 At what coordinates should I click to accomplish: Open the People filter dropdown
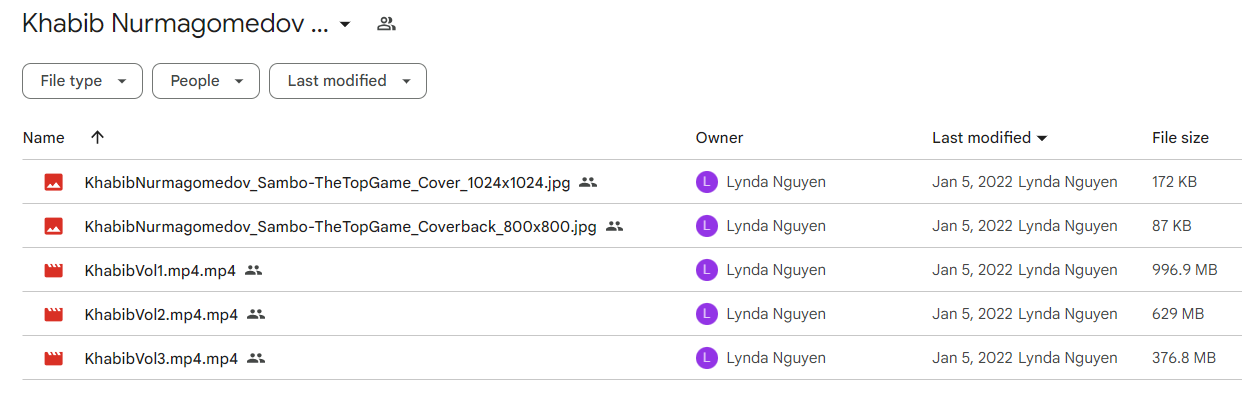pyautogui.click(x=206, y=81)
